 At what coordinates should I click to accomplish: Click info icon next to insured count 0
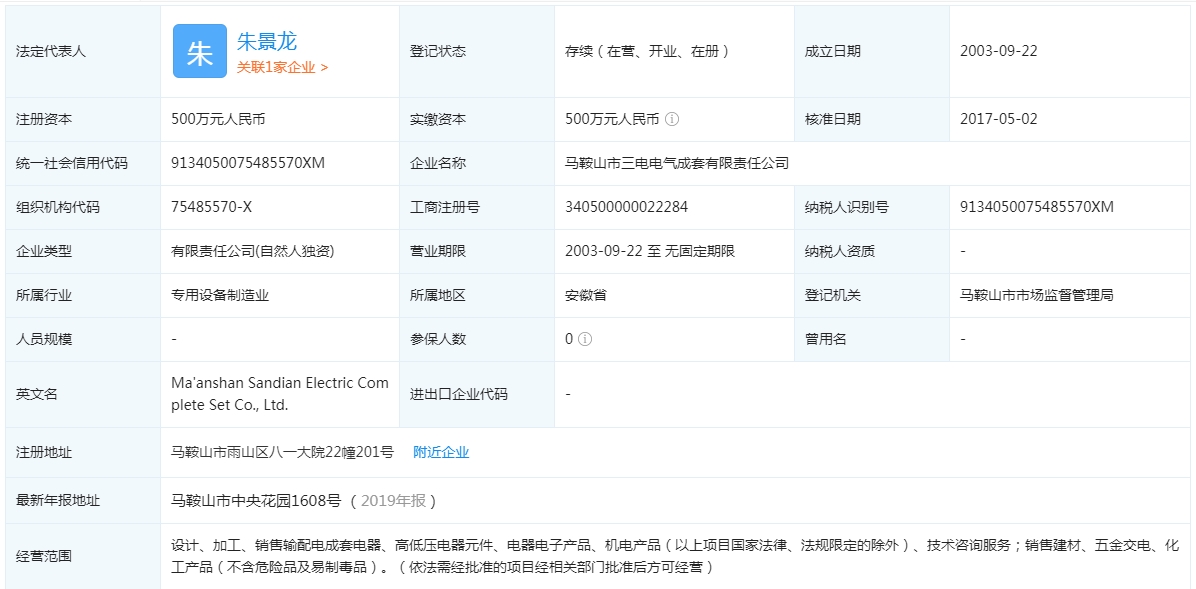pyautogui.click(x=585, y=339)
